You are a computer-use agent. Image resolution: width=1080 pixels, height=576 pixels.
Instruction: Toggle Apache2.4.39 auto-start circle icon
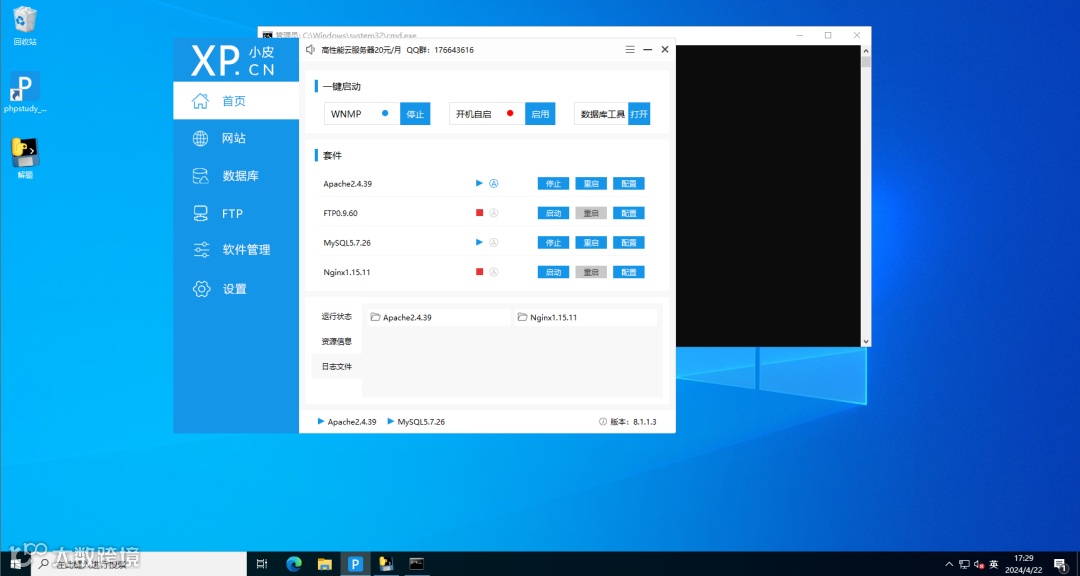(x=493, y=183)
